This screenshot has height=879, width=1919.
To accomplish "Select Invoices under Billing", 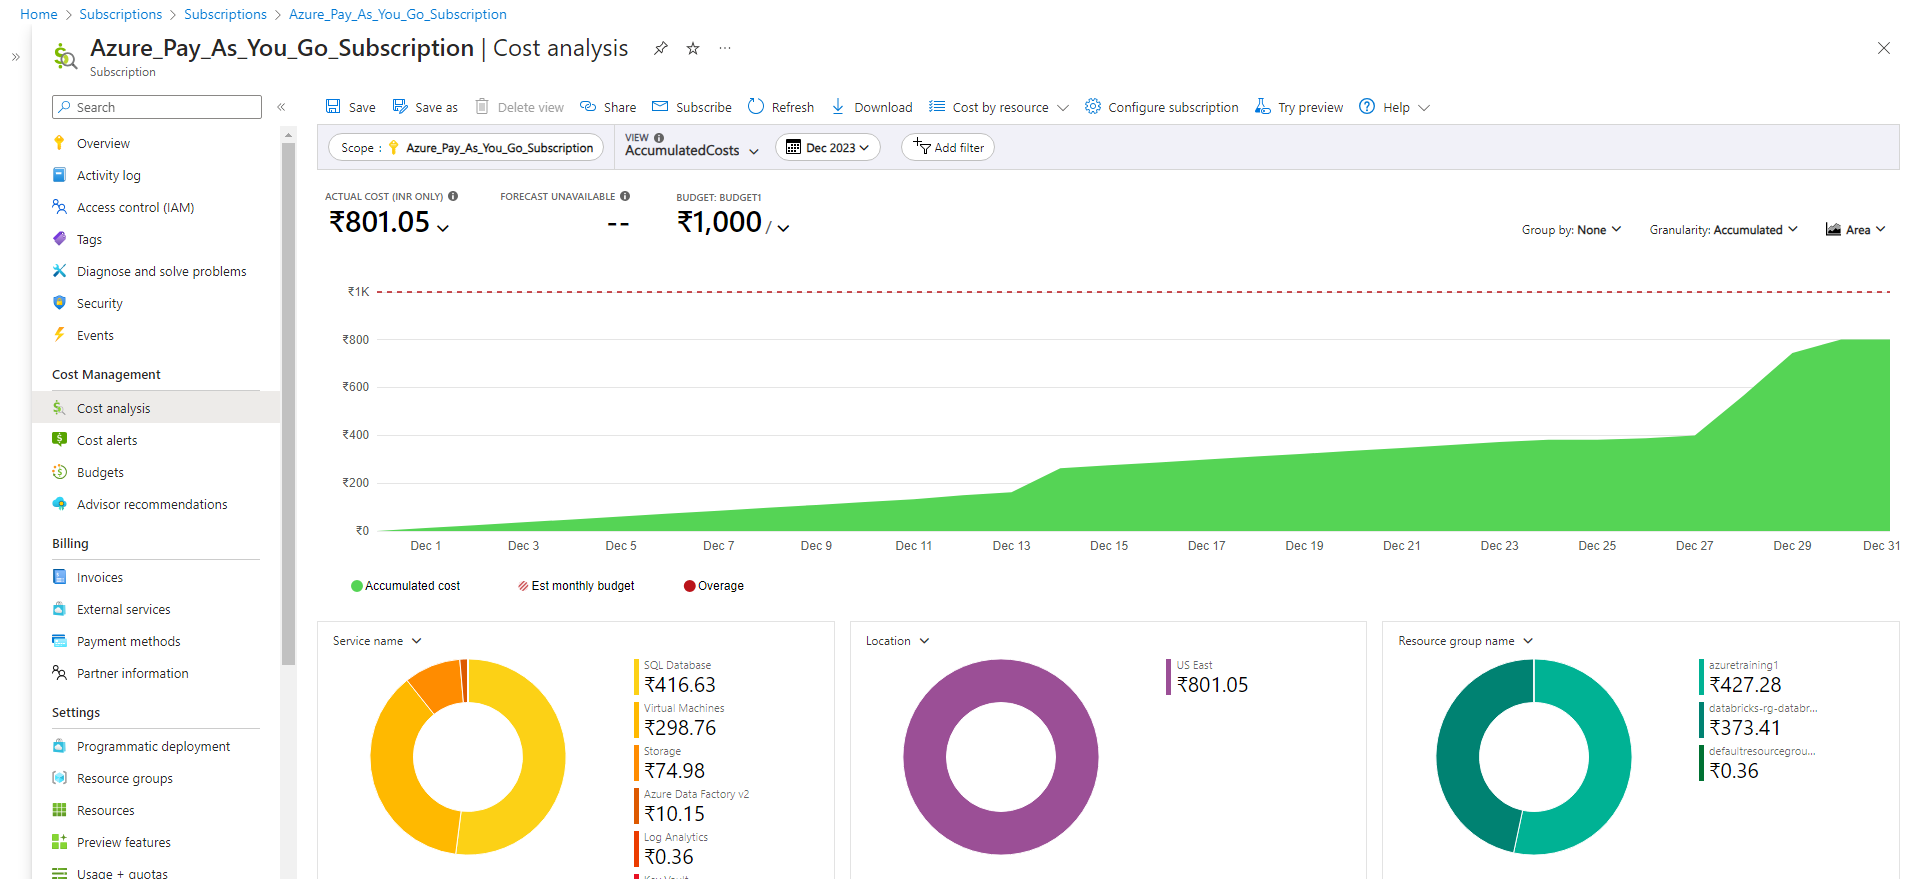I will click(x=100, y=577).
